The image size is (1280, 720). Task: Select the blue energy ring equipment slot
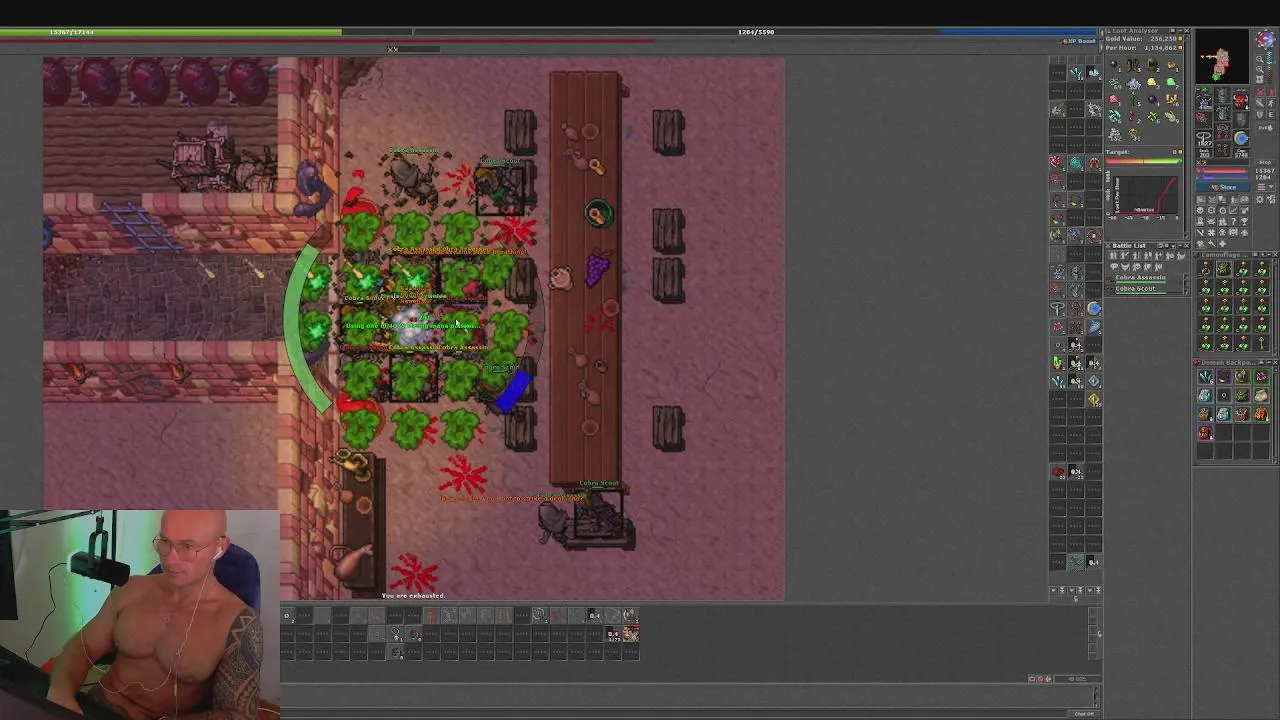1241,138
